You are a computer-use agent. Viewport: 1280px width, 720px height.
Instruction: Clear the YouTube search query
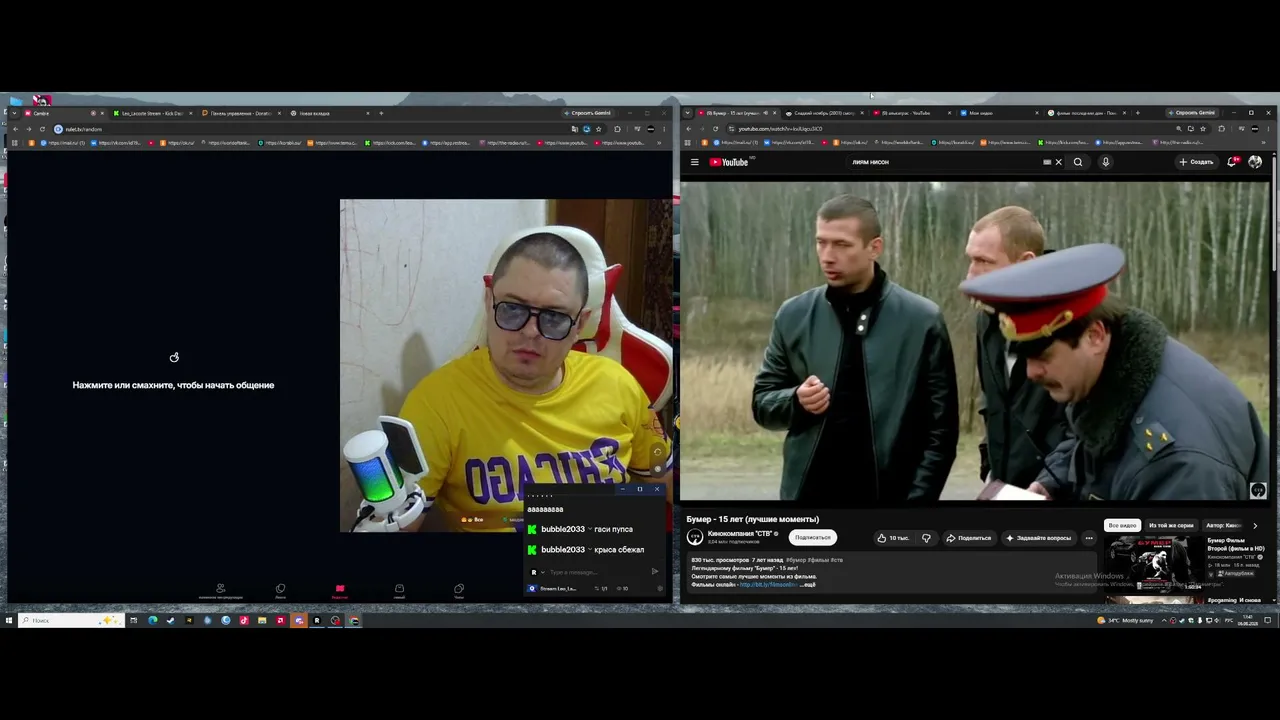click(x=1059, y=162)
